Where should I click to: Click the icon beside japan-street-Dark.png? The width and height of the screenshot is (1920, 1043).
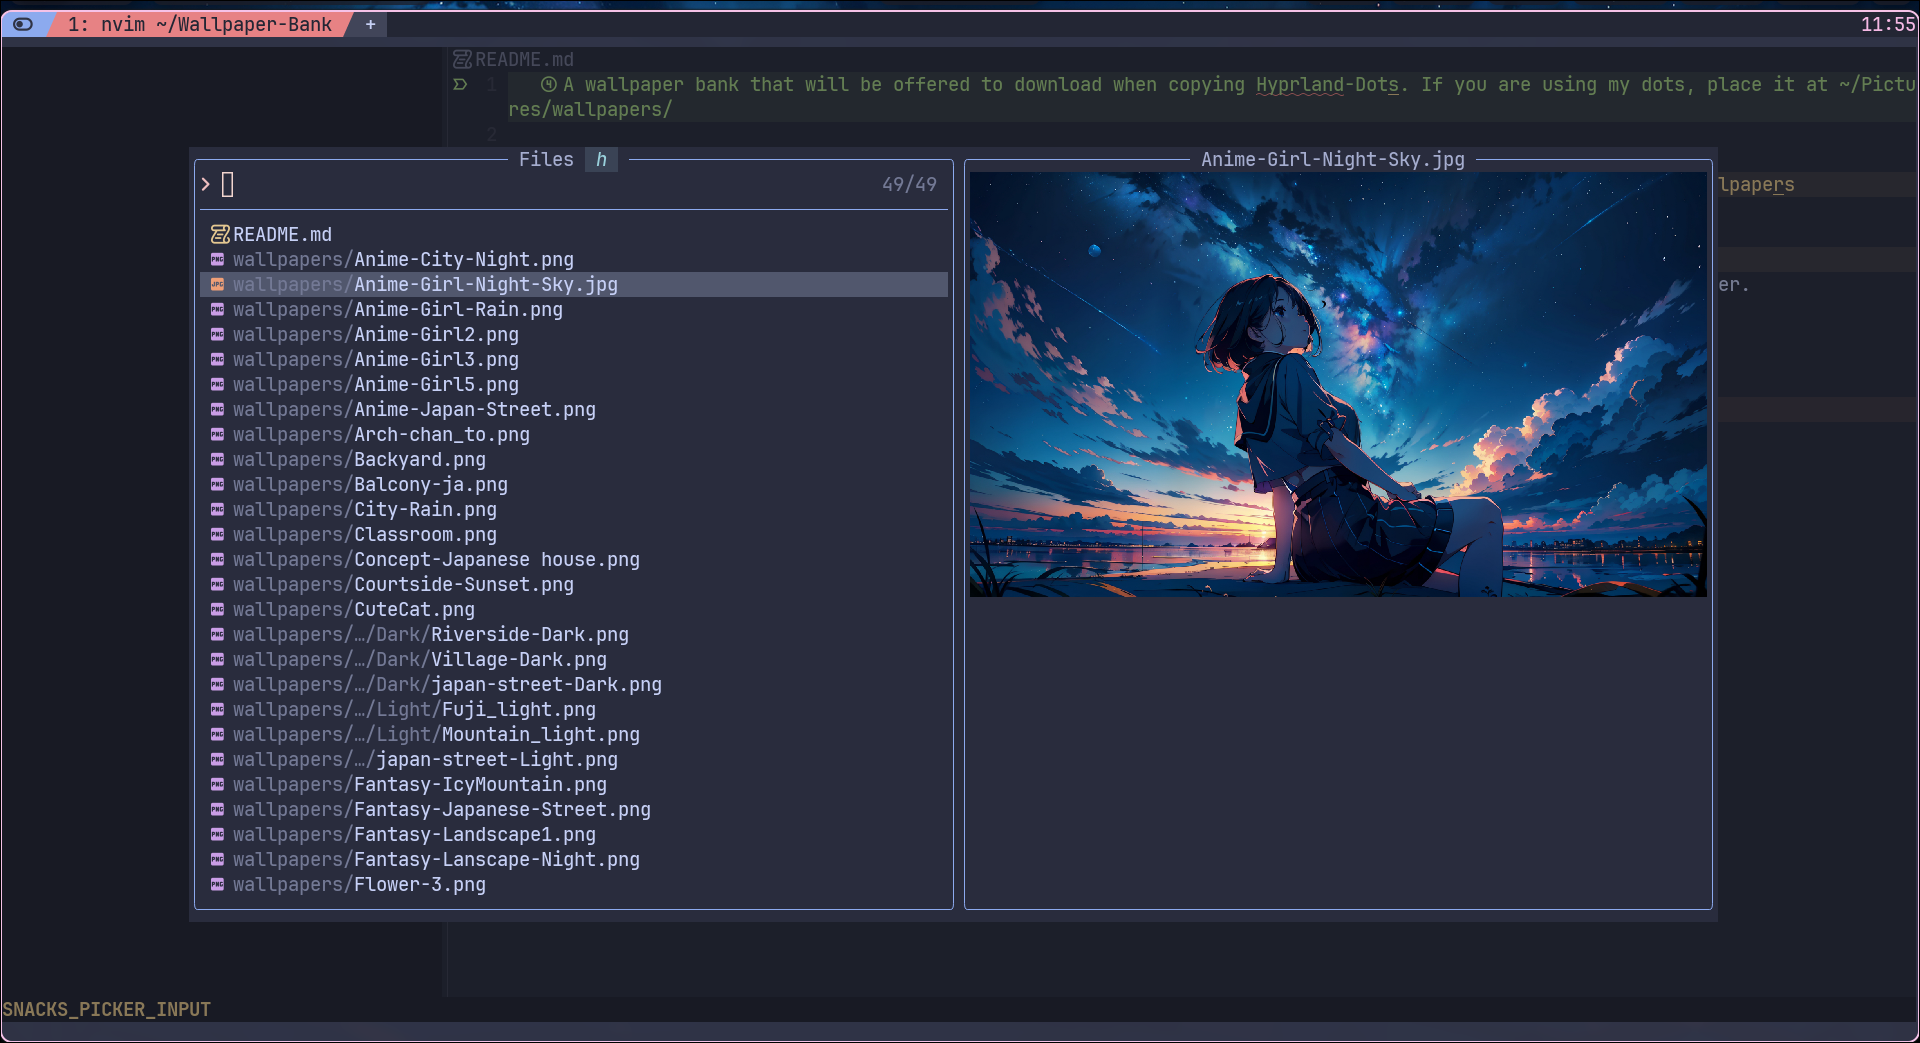point(217,684)
